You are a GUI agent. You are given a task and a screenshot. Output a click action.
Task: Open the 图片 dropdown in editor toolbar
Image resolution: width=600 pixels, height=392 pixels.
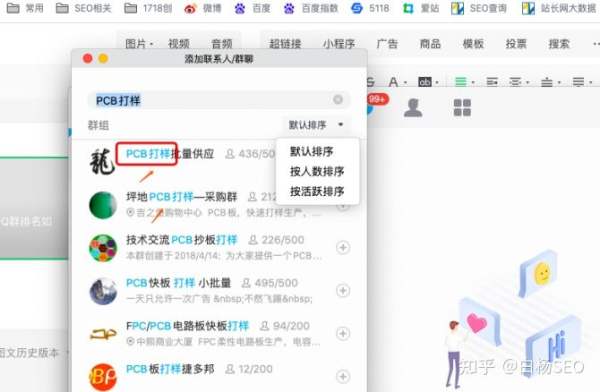[x=140, y=44]
